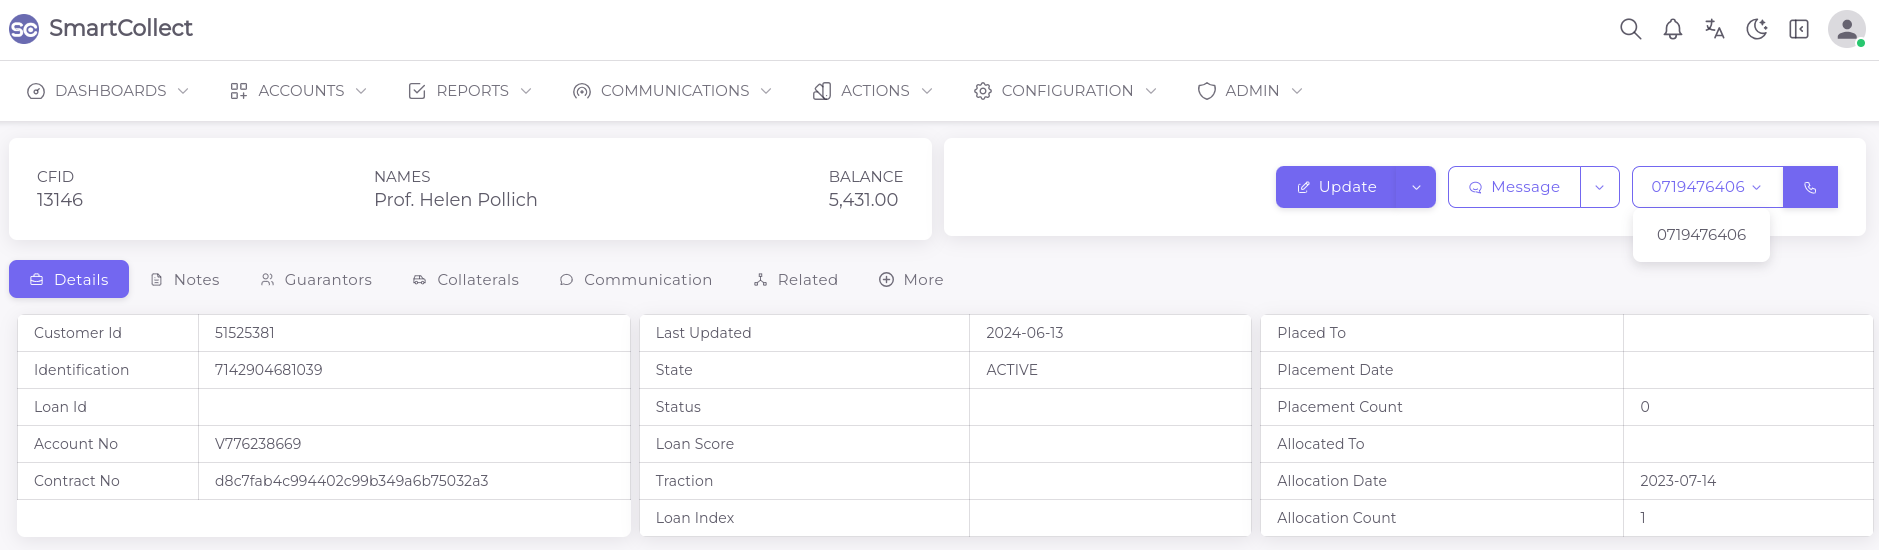Click the Update button
Viewport: 1879px width, 550px height.
click(1336, 187)
